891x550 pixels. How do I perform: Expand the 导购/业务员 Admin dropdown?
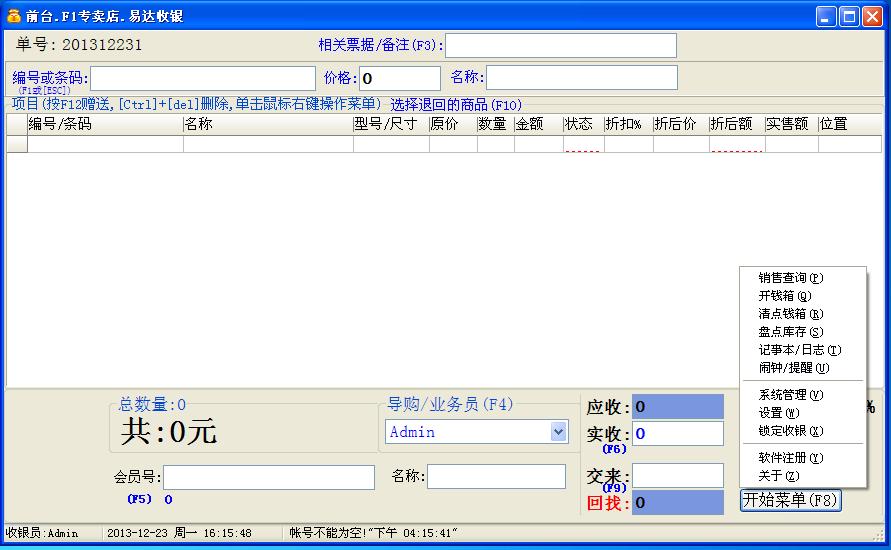click(558, 432)
